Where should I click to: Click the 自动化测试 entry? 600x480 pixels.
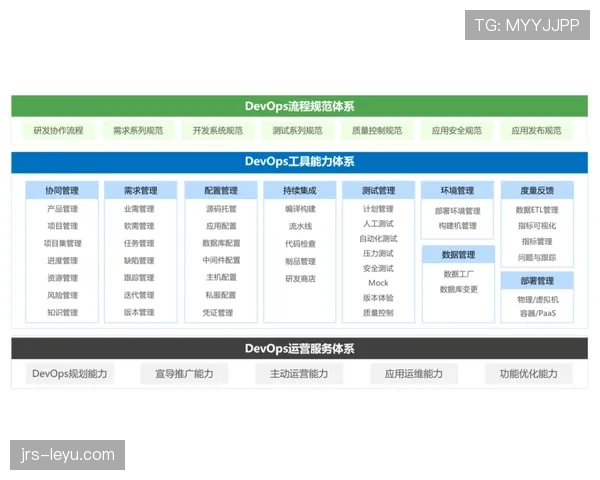point(378,238)
